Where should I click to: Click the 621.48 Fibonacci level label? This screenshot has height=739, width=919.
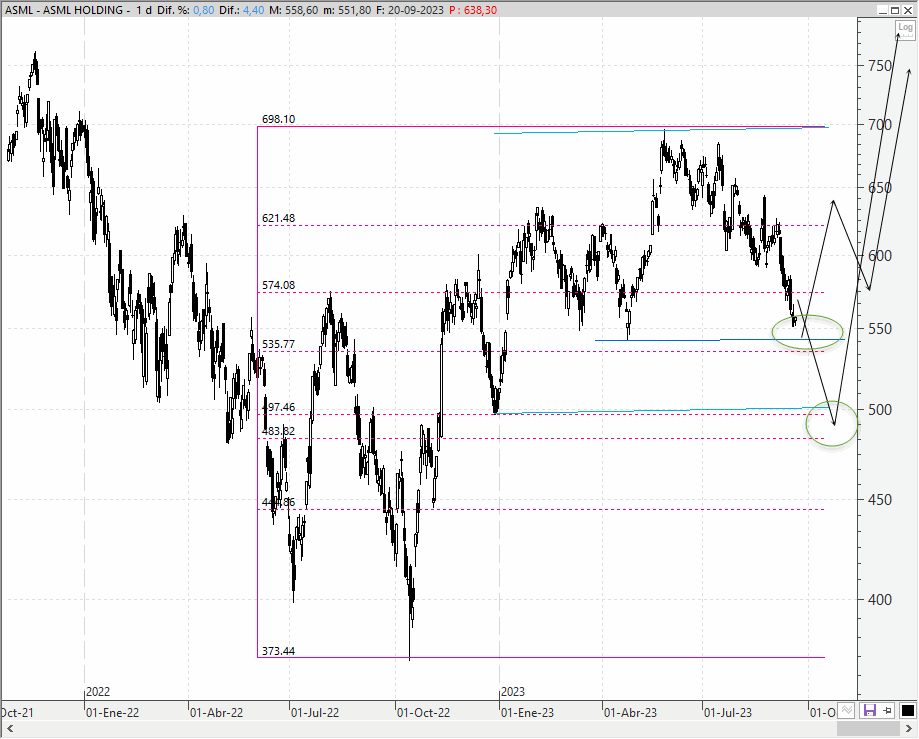tap(278, 218)
